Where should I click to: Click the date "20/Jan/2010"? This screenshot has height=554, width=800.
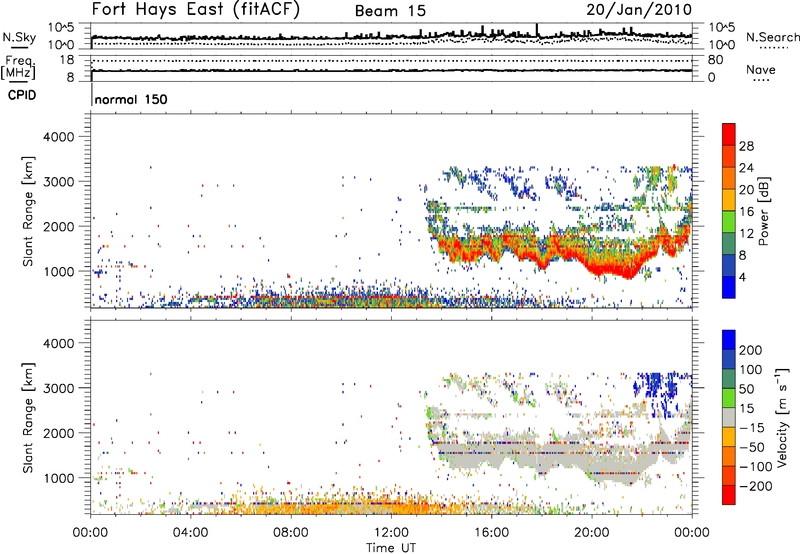[639, 10]
